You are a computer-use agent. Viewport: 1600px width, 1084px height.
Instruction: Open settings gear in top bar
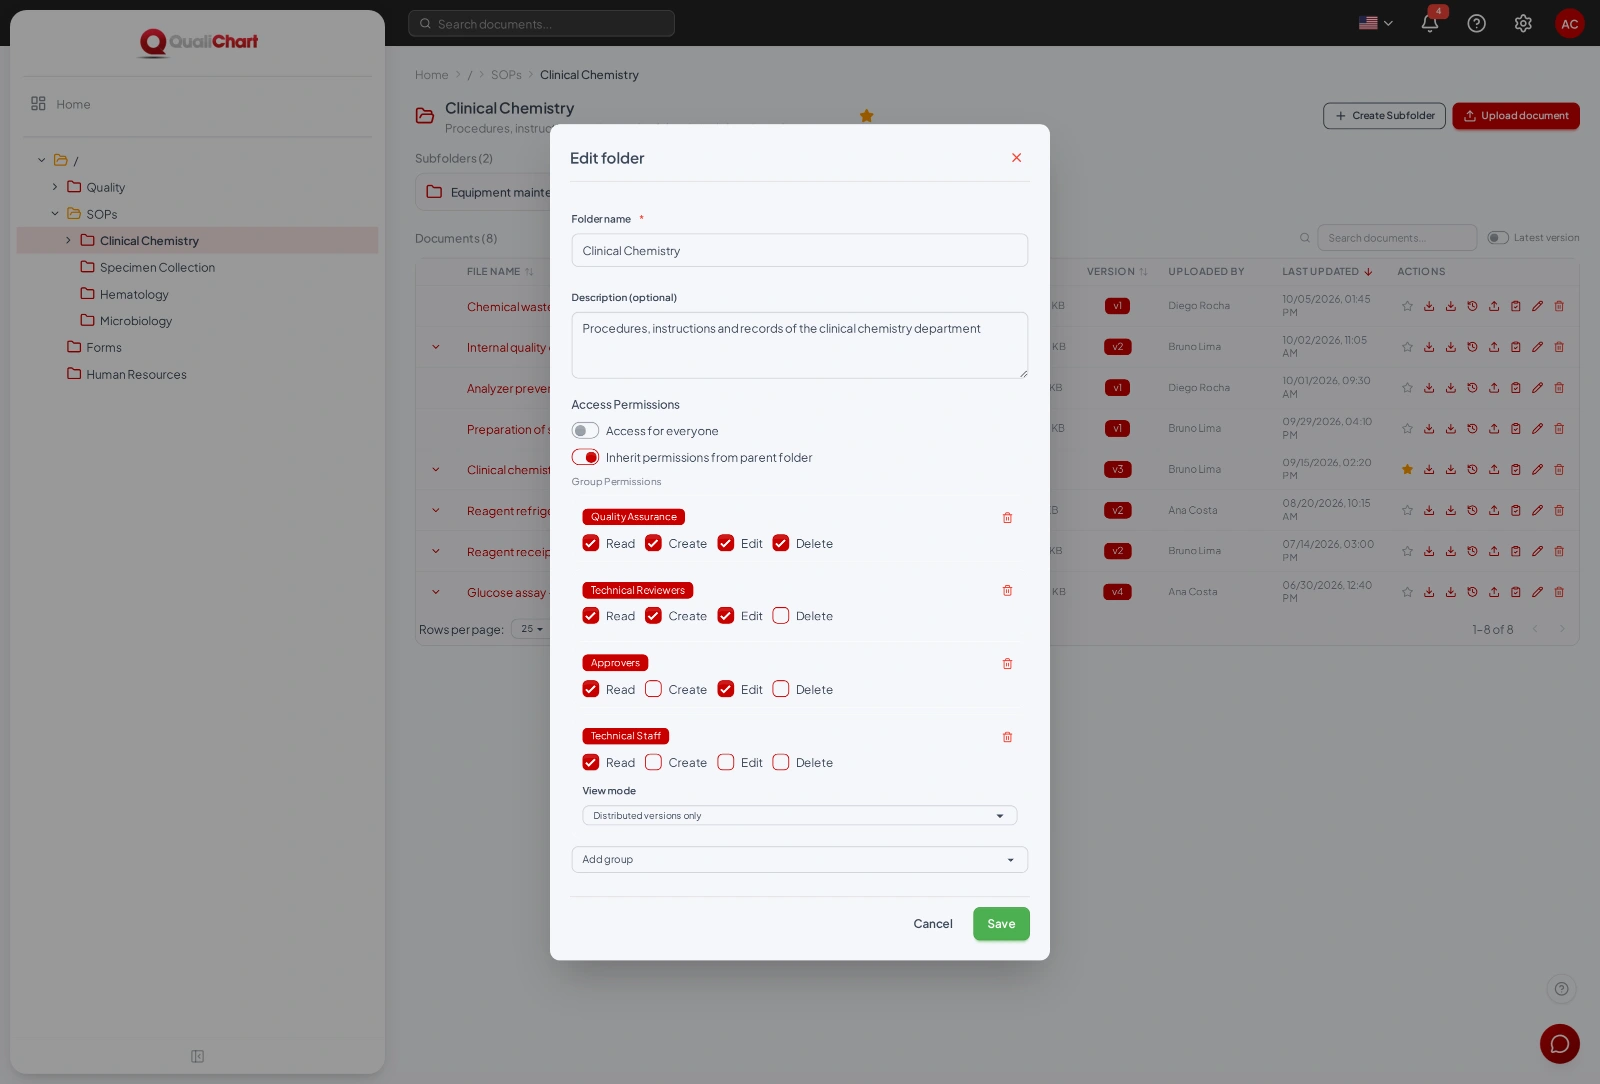click(1523, 23)
